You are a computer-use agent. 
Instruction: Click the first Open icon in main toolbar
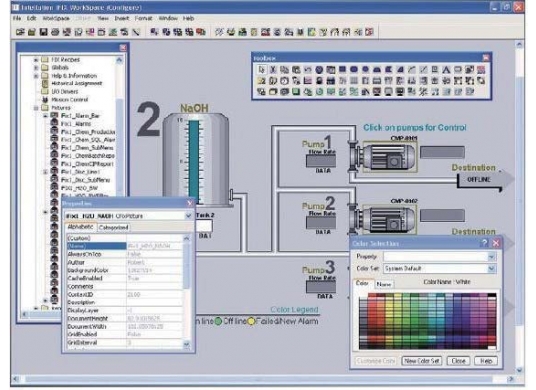pos(20,32)
